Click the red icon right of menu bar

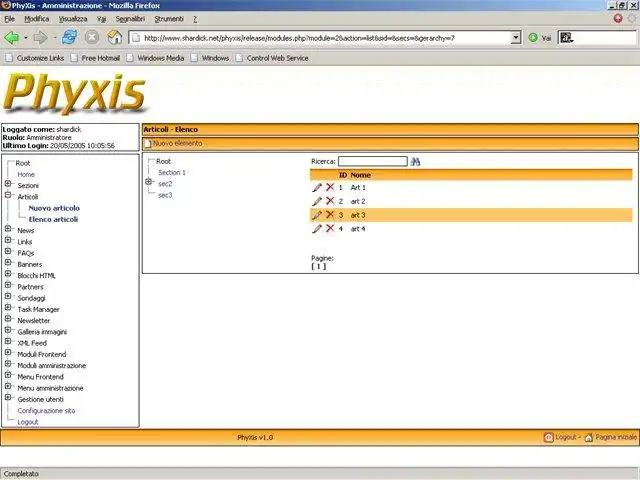[618, 18]
